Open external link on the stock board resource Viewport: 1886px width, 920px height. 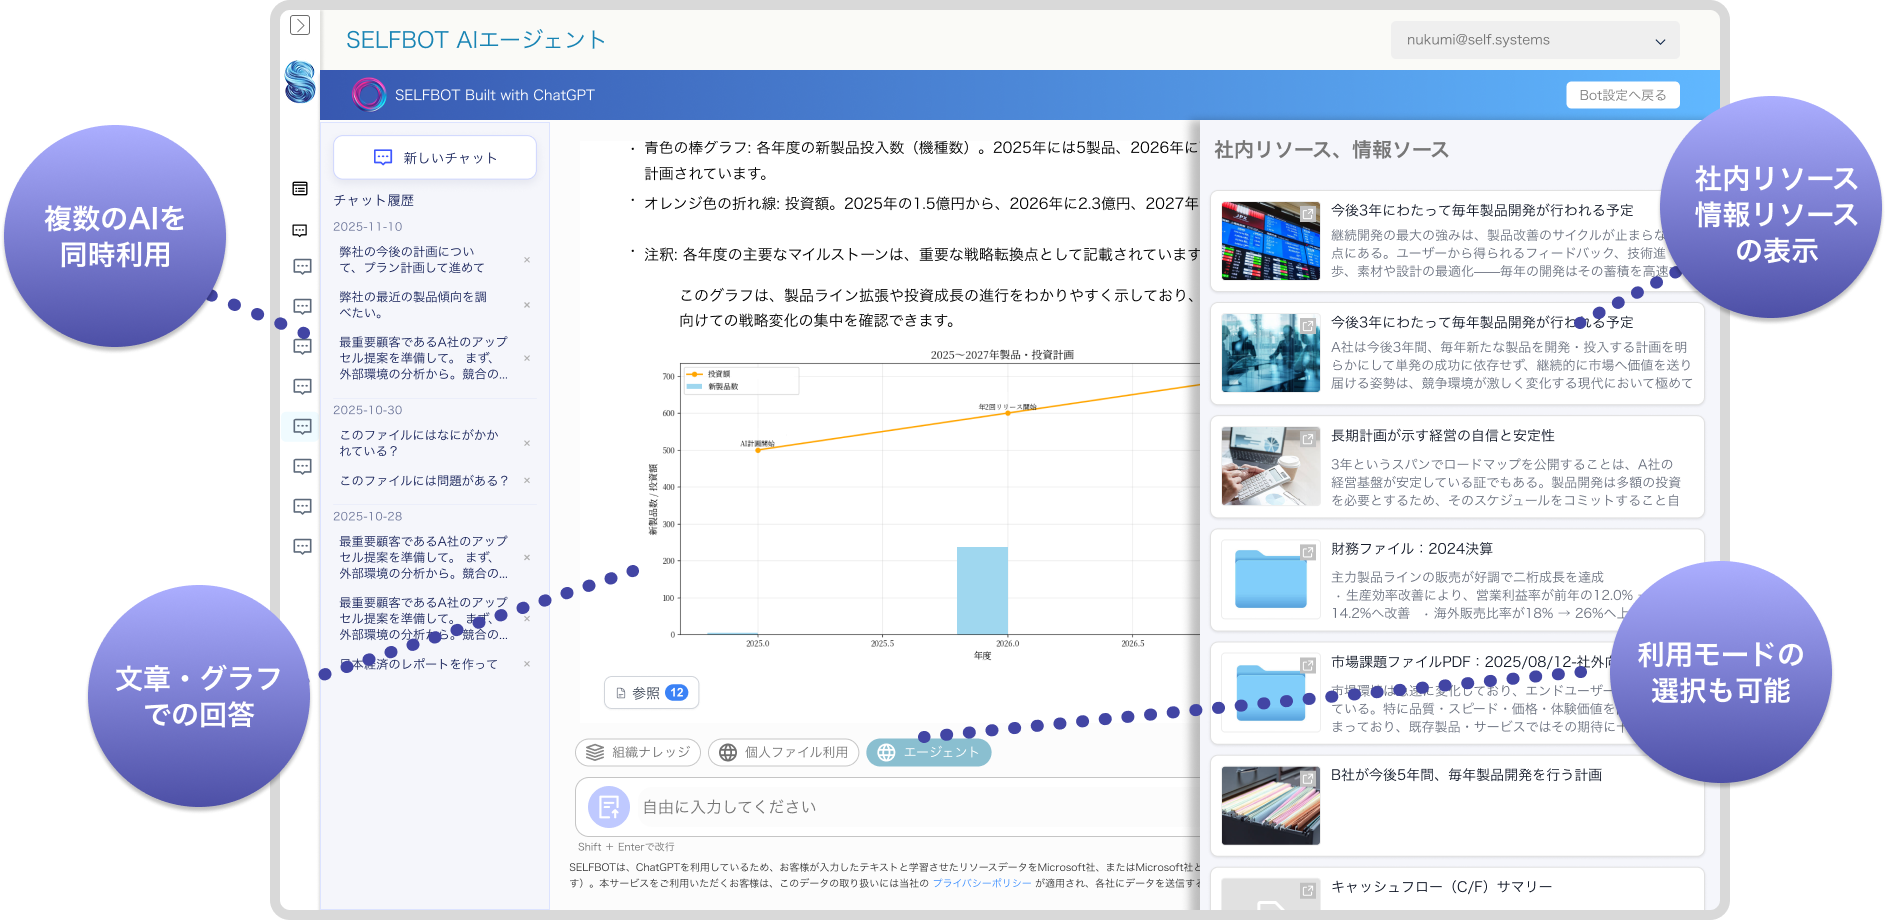pos(1307,214)
